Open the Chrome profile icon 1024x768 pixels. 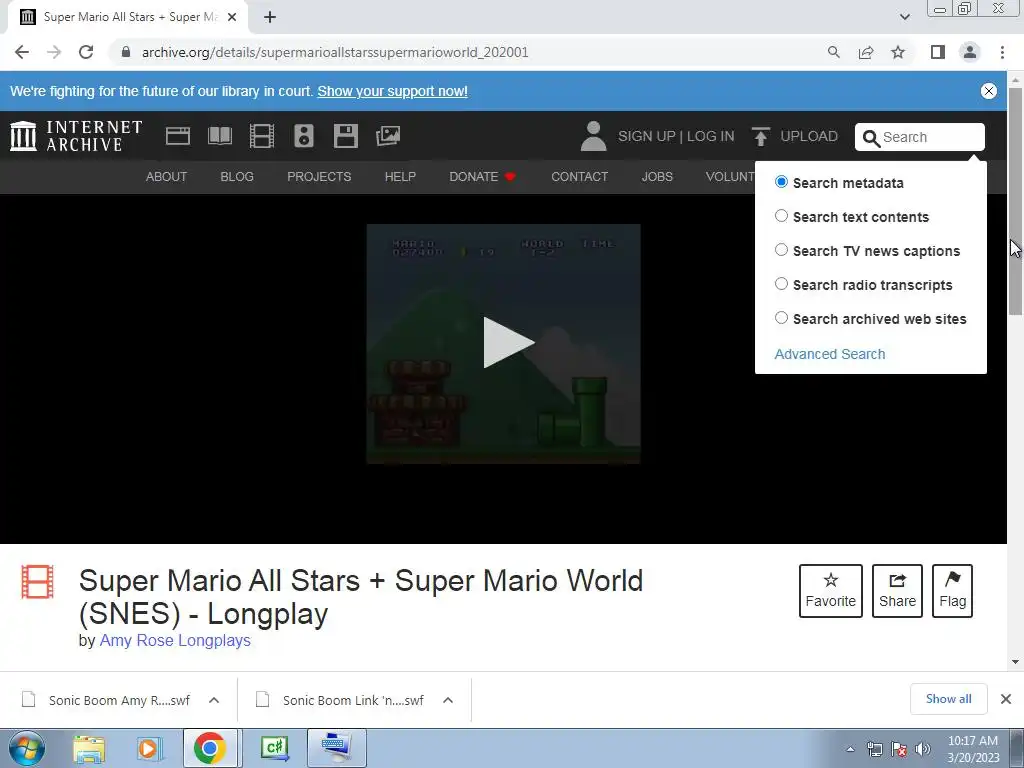point(970,52)
